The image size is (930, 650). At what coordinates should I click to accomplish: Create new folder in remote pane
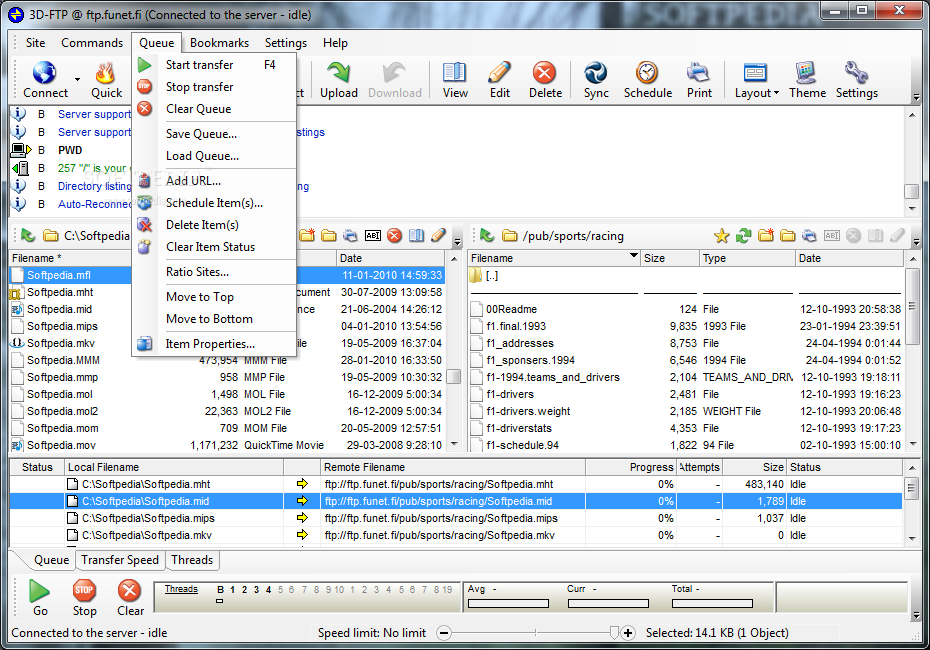[x=766, y=235]
